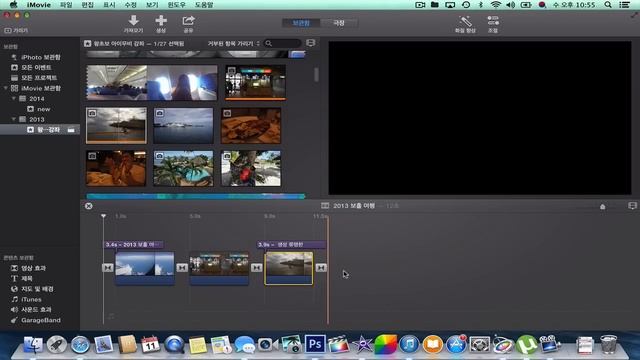Switch to the Library (보관함) tab

(301, 23)
